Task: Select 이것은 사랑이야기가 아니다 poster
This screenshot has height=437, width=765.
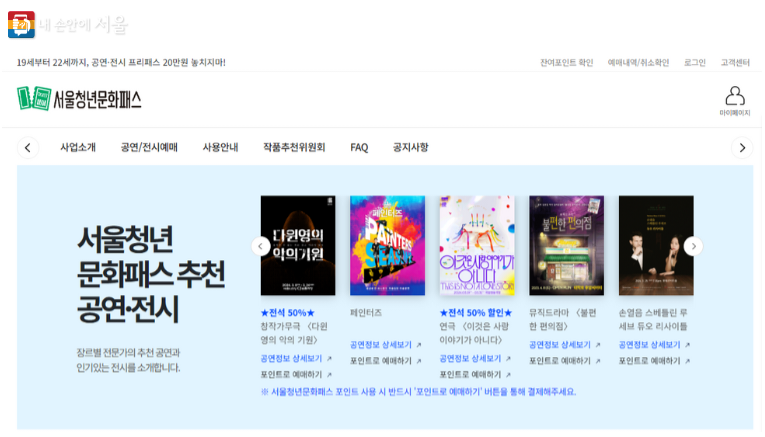Action: tap(477, 245)
